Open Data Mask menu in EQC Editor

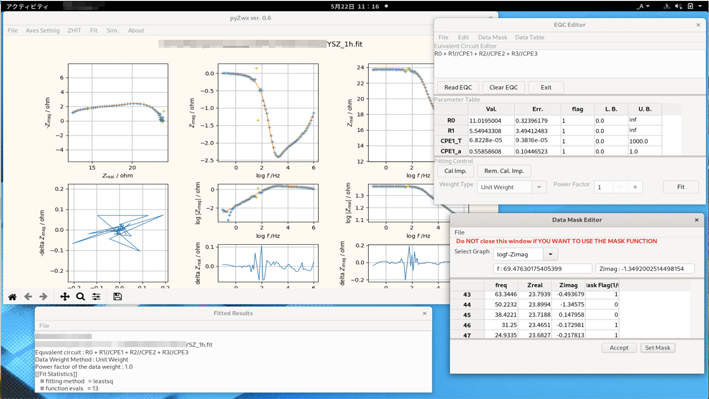pos(492,37)
